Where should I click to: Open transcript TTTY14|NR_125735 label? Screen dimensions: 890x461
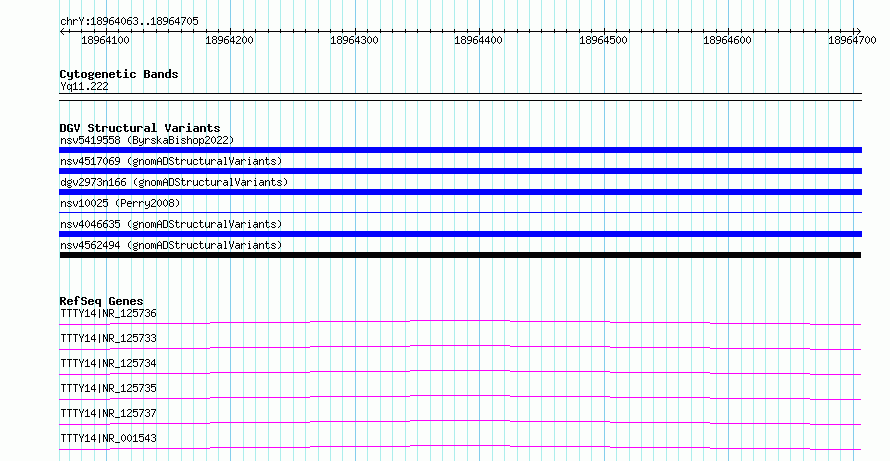108,388
